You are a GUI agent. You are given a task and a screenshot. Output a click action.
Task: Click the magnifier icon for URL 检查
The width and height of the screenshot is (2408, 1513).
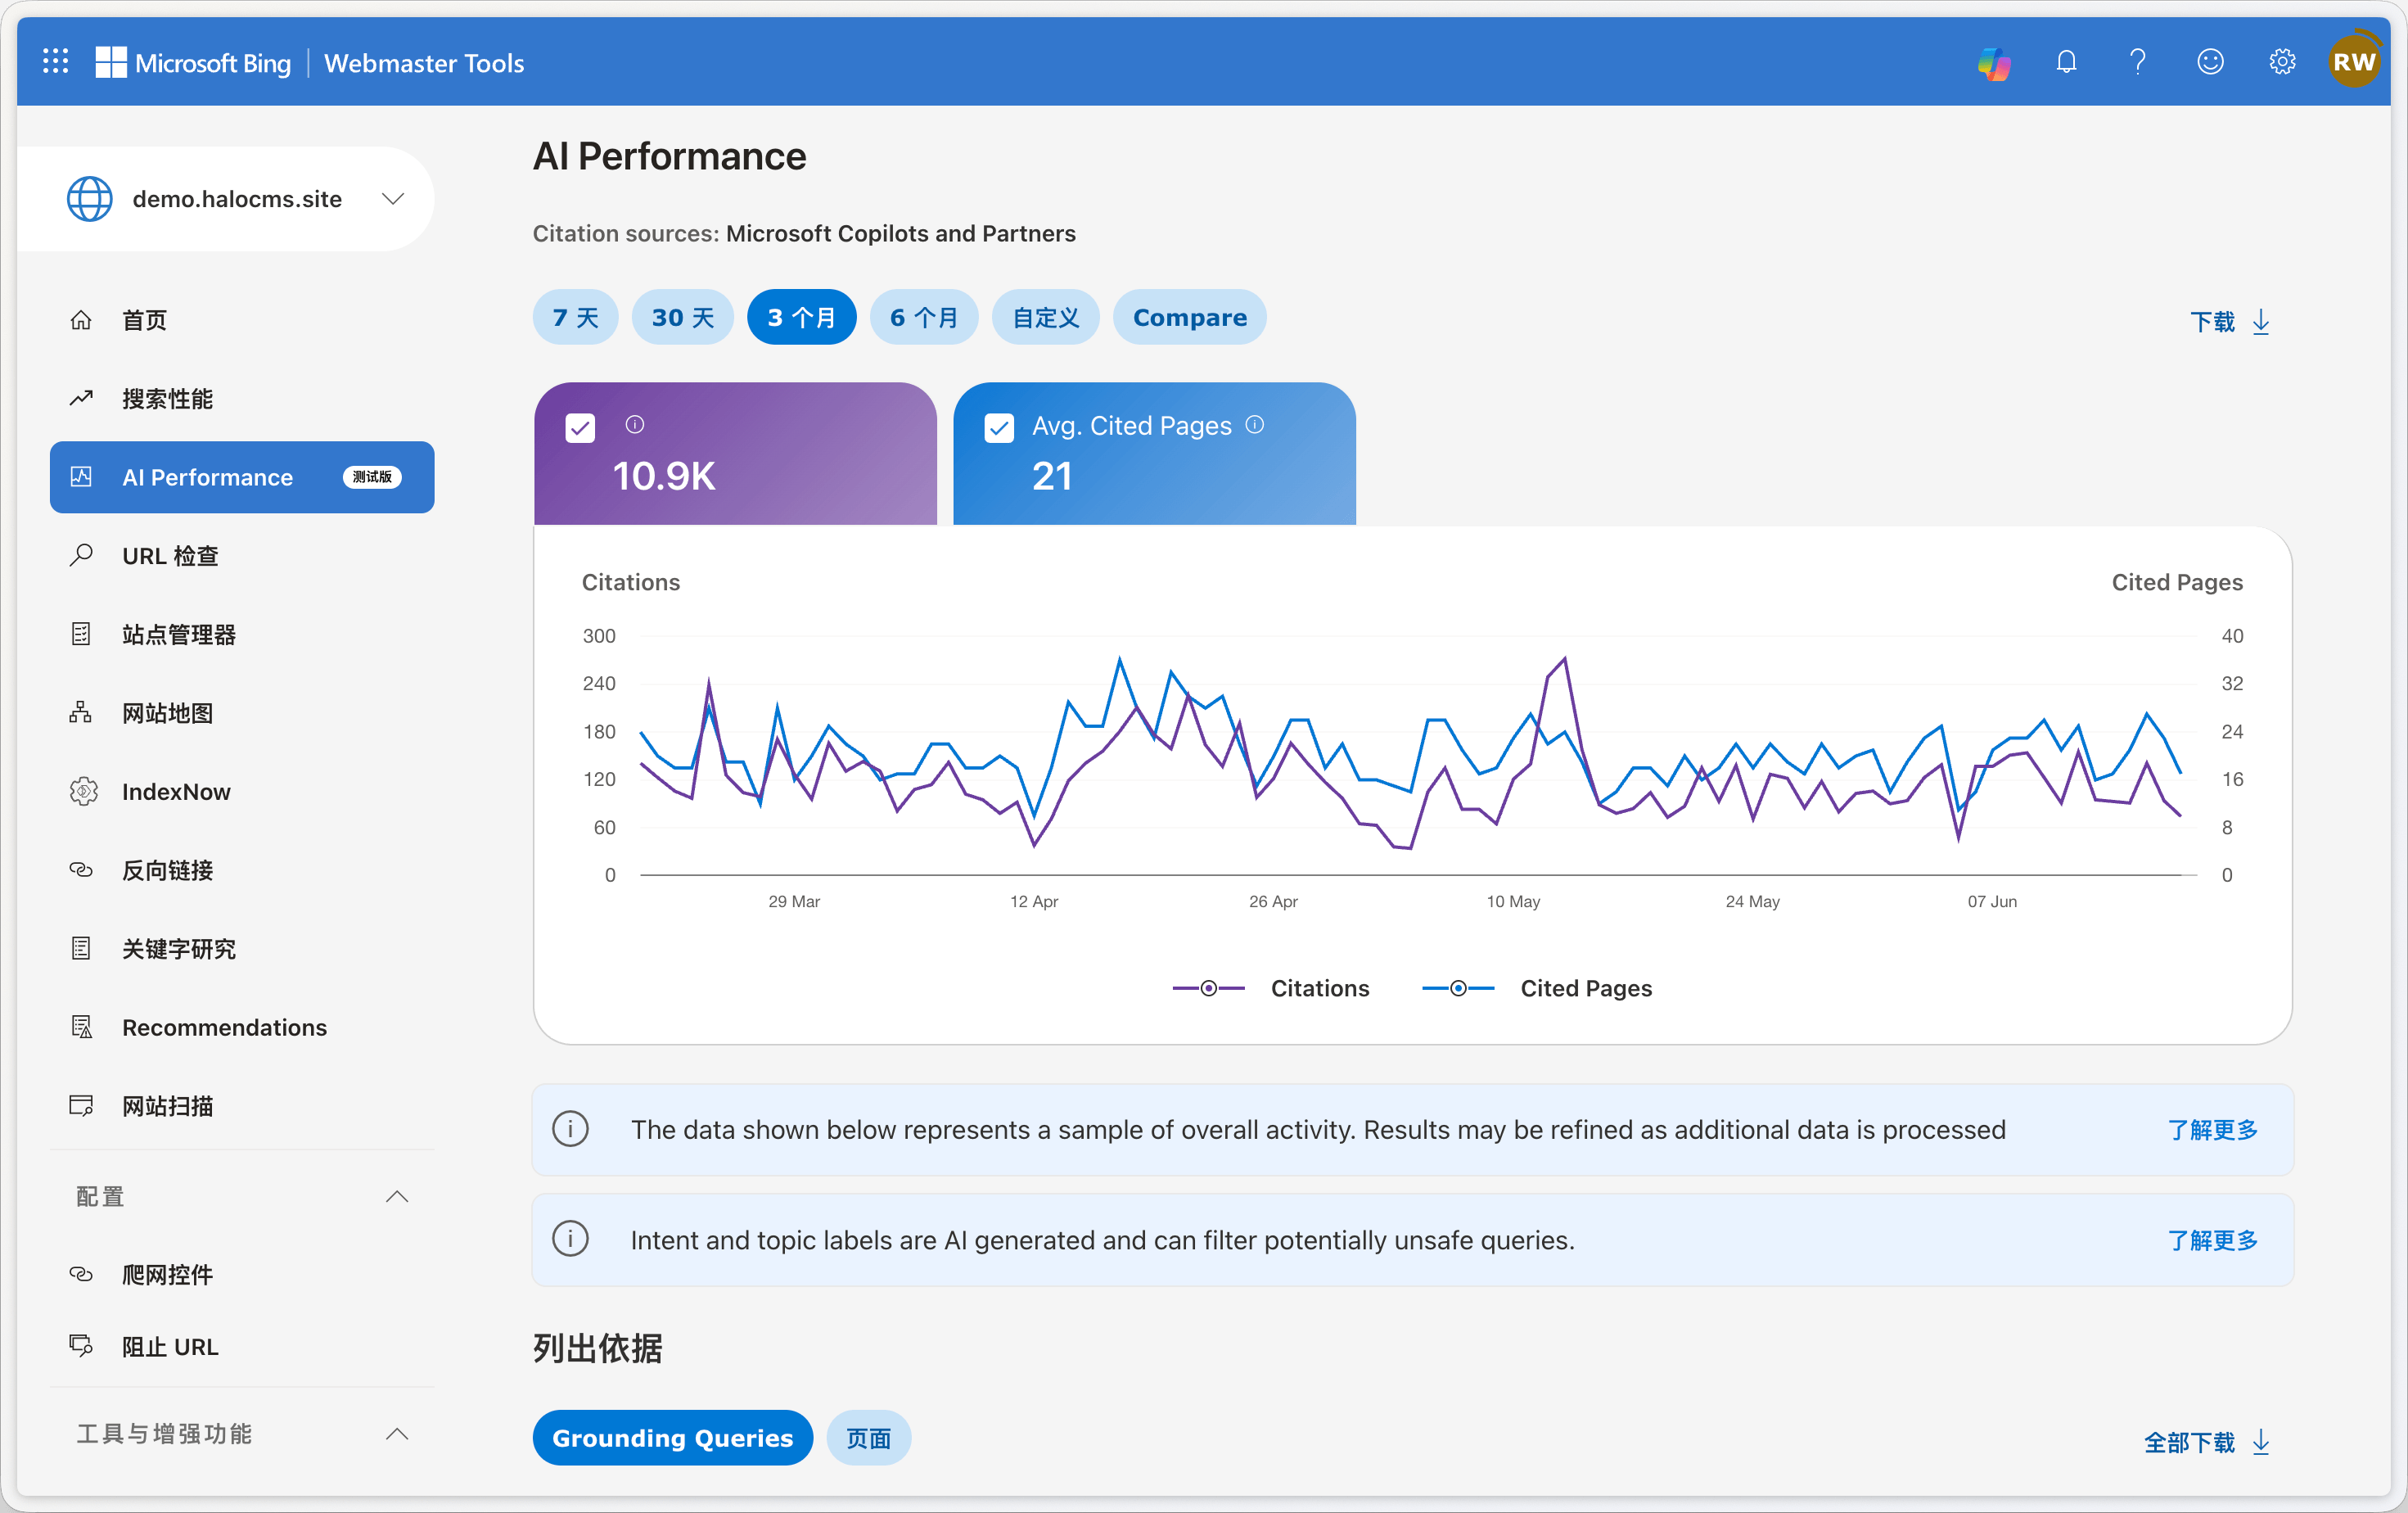81,555
